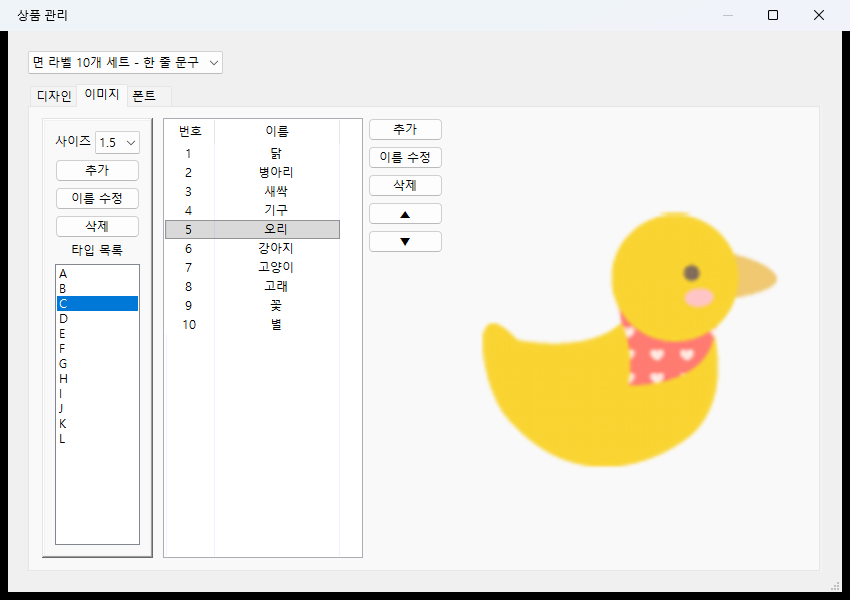Select highlighted type C in 타입 목록
The width and height of the screenshot is (850, 600).
[97, 304]
